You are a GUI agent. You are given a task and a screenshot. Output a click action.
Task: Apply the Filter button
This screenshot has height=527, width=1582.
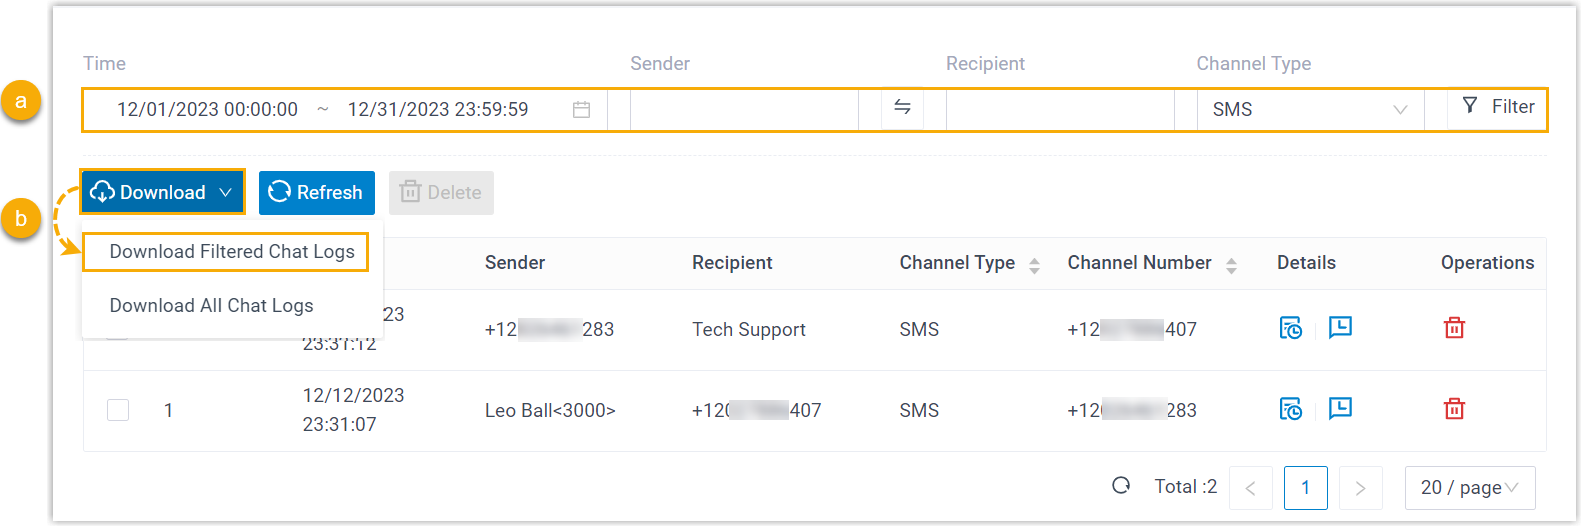point(1498,107)
